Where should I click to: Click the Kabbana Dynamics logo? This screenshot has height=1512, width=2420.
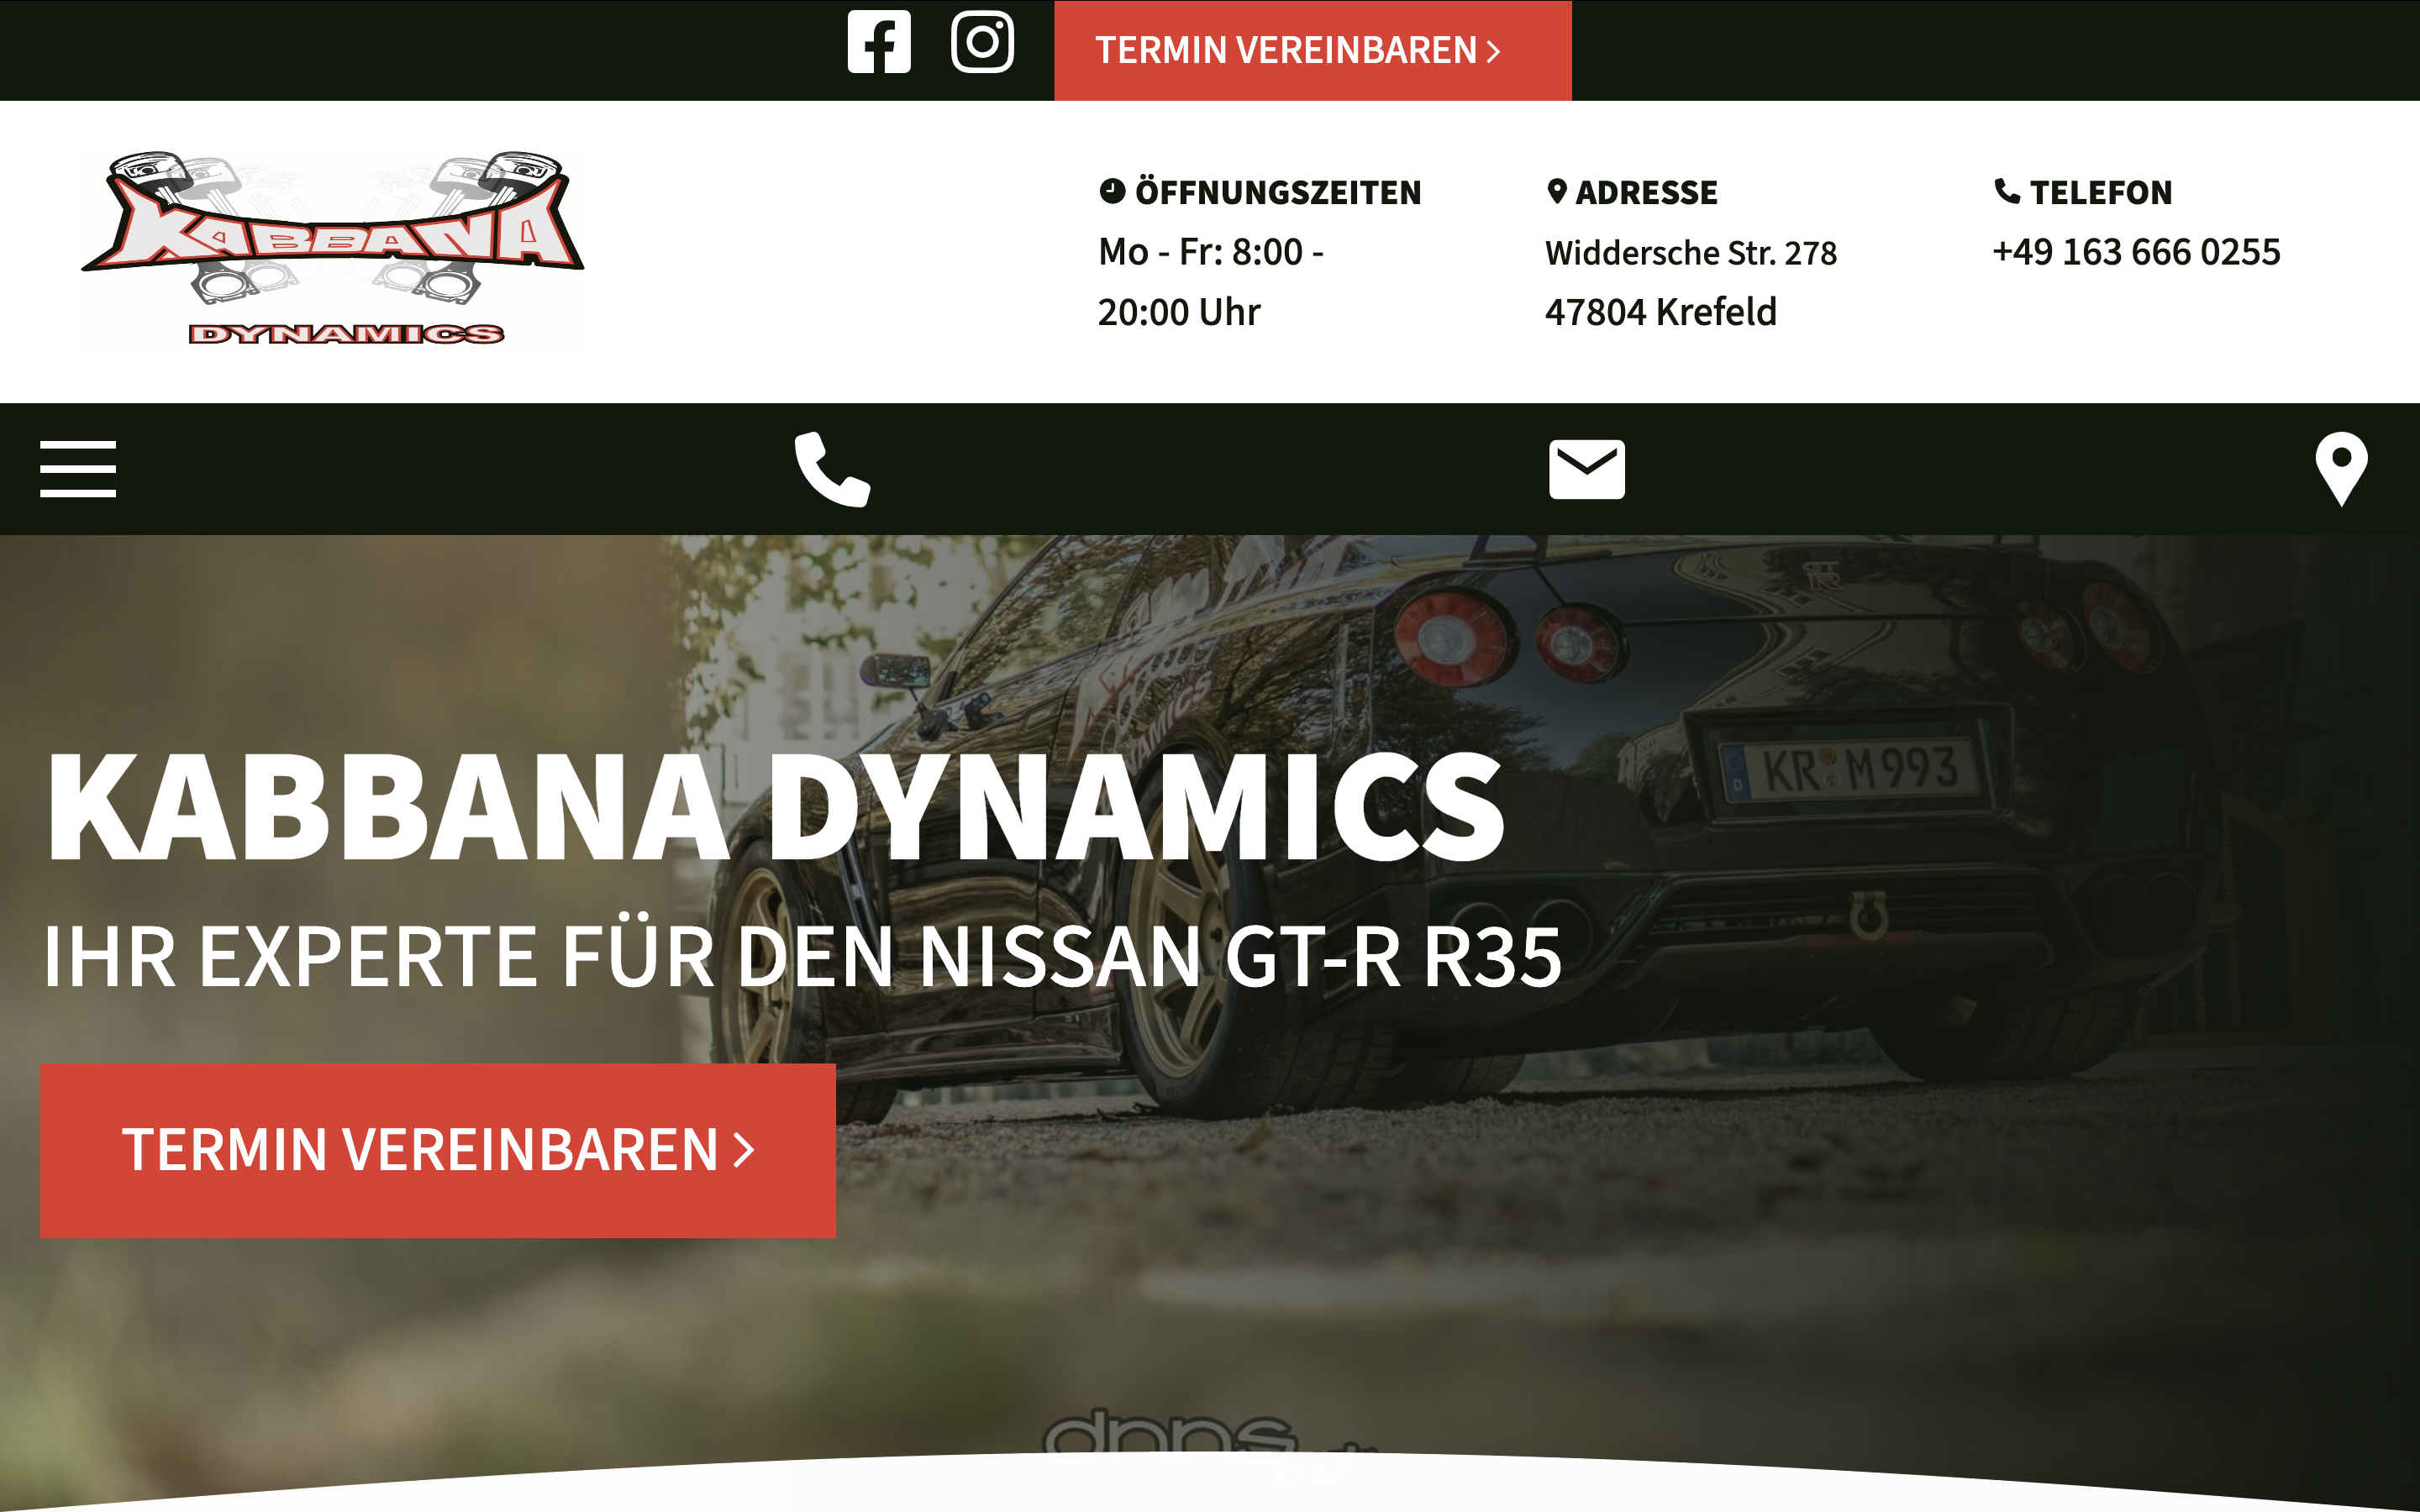333,250
